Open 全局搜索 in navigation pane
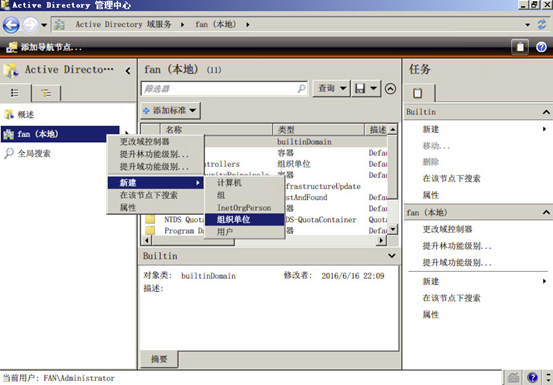The width and height of the screenshot is (553, 385). (28, 153)
